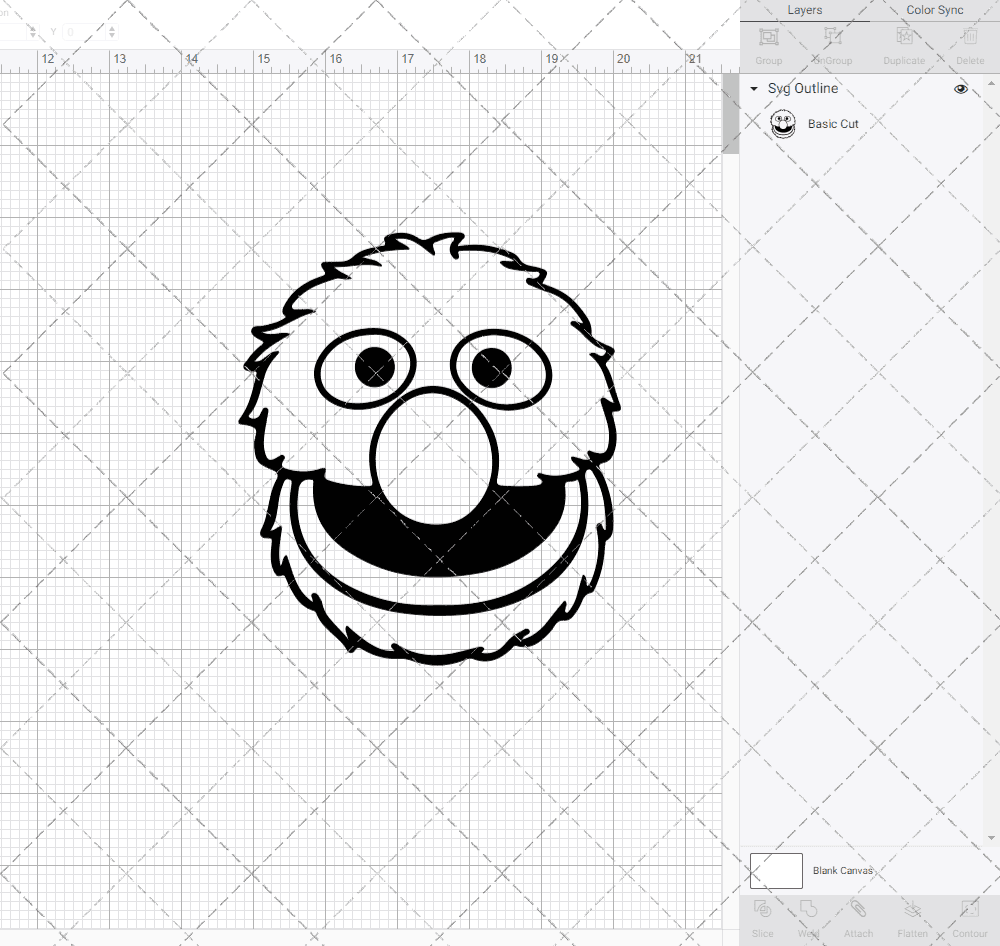Click the Group icon
1000x946 pixels.
coord(768,36)
